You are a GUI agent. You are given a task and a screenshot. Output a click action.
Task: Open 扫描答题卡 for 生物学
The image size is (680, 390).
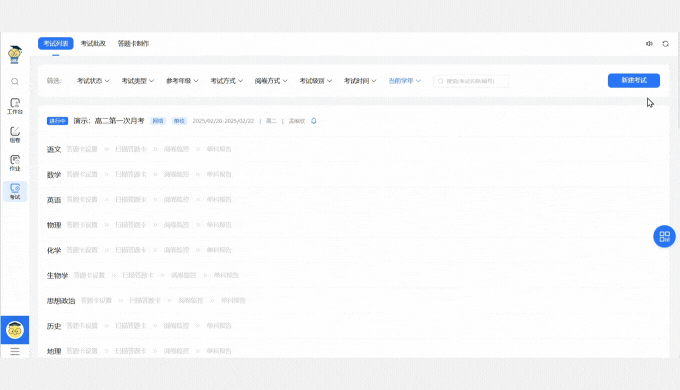138,275
